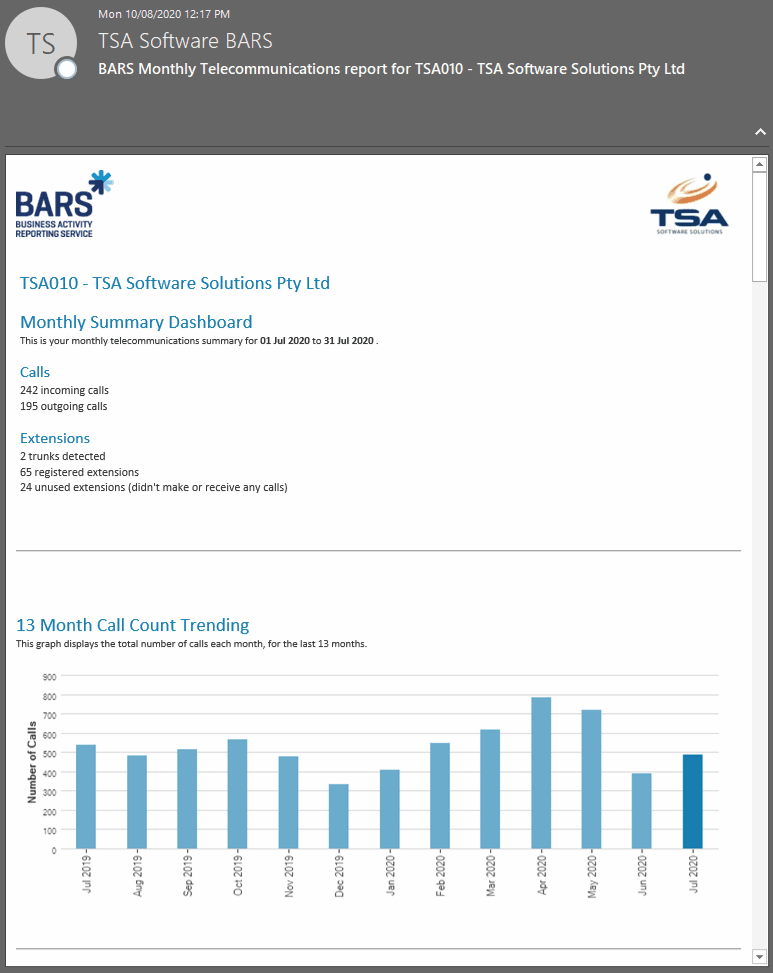The image size is (773, 973).
Task: Click the graph description sentence
Action: [192, 644]
